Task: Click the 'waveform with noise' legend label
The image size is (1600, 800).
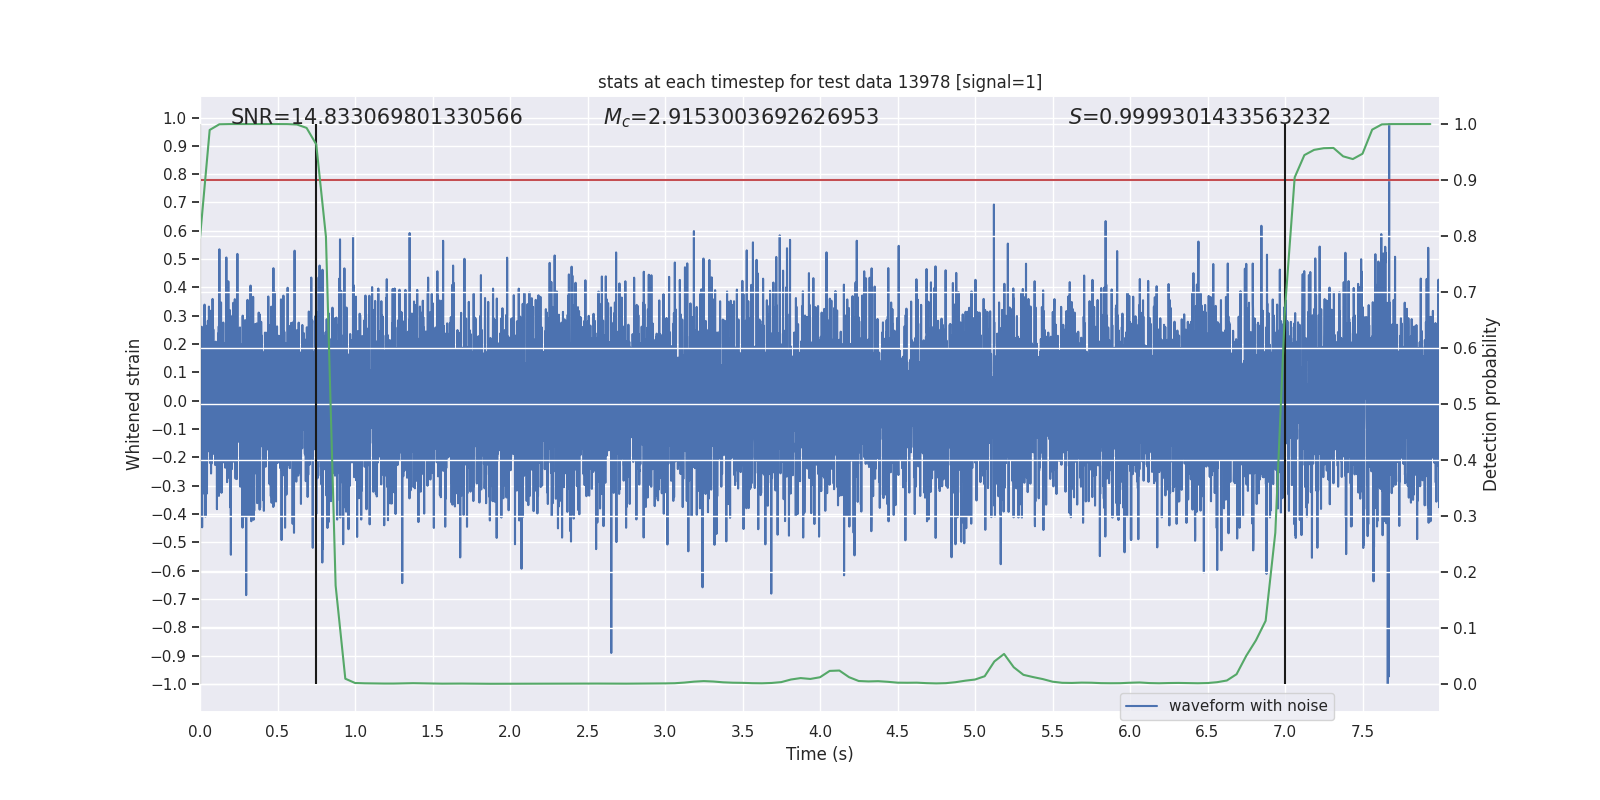Action: click(1247, 706)
